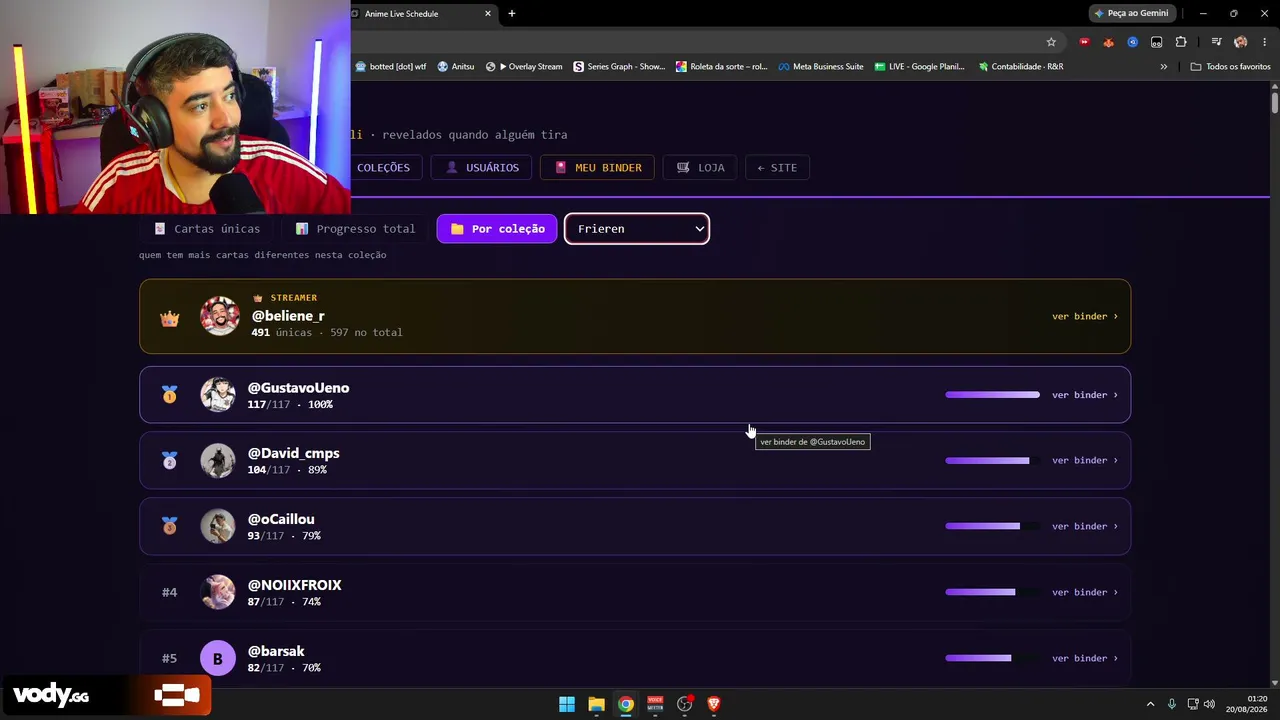The width and height of the screenshot is (1280, 720).
Task: Open the MEU BINDER nav tab
Action: click(x=597, y=168)
